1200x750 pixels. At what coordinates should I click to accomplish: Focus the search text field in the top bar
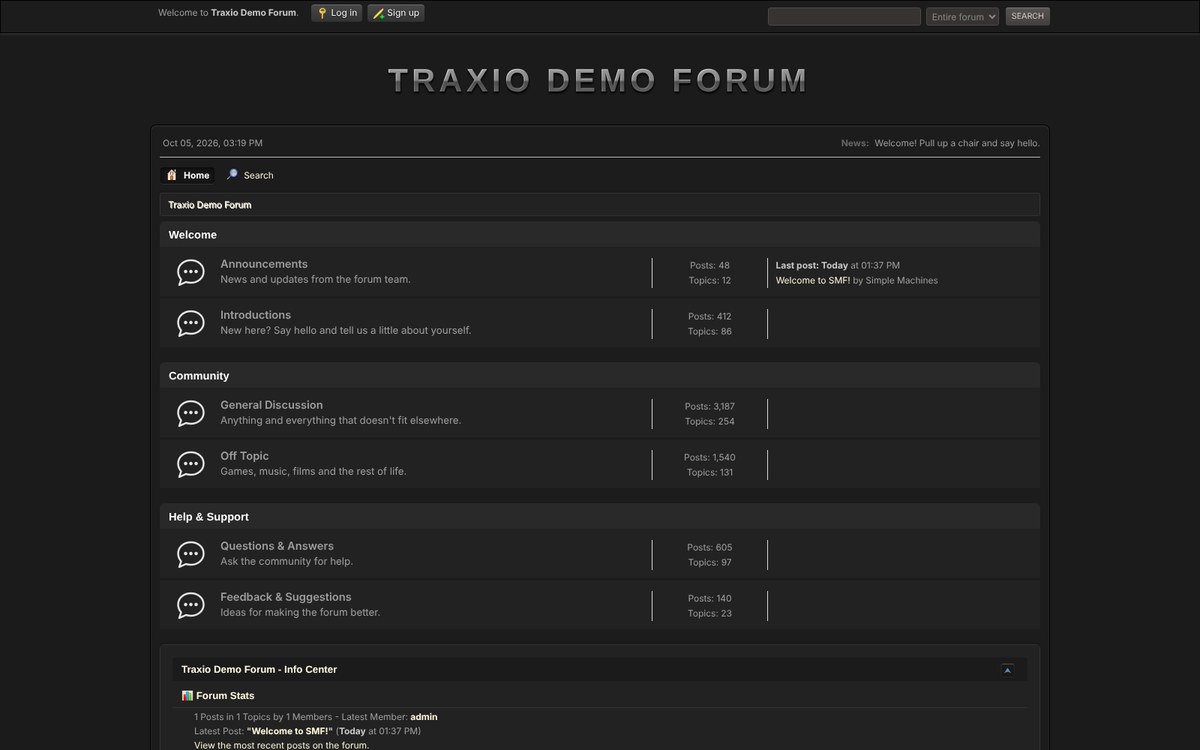[844, 16]
